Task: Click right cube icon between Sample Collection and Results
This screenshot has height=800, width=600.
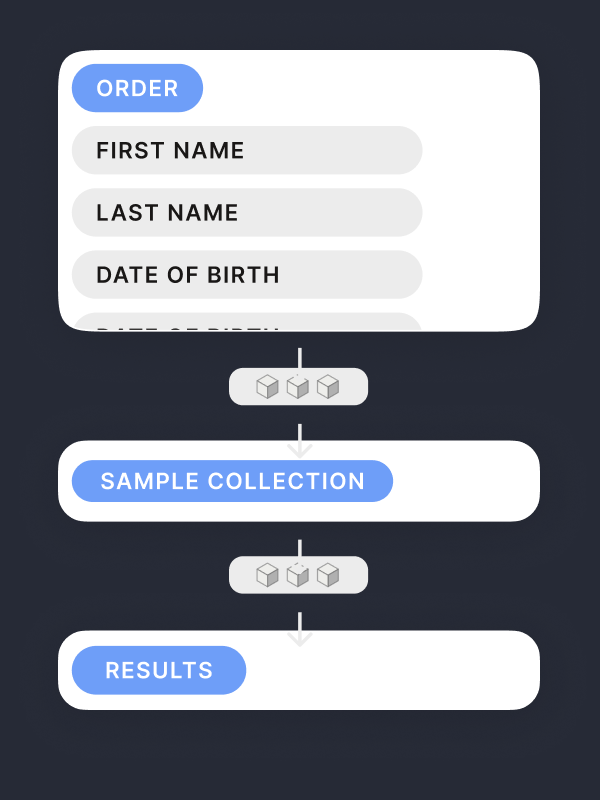Action: tap(328, 575)
